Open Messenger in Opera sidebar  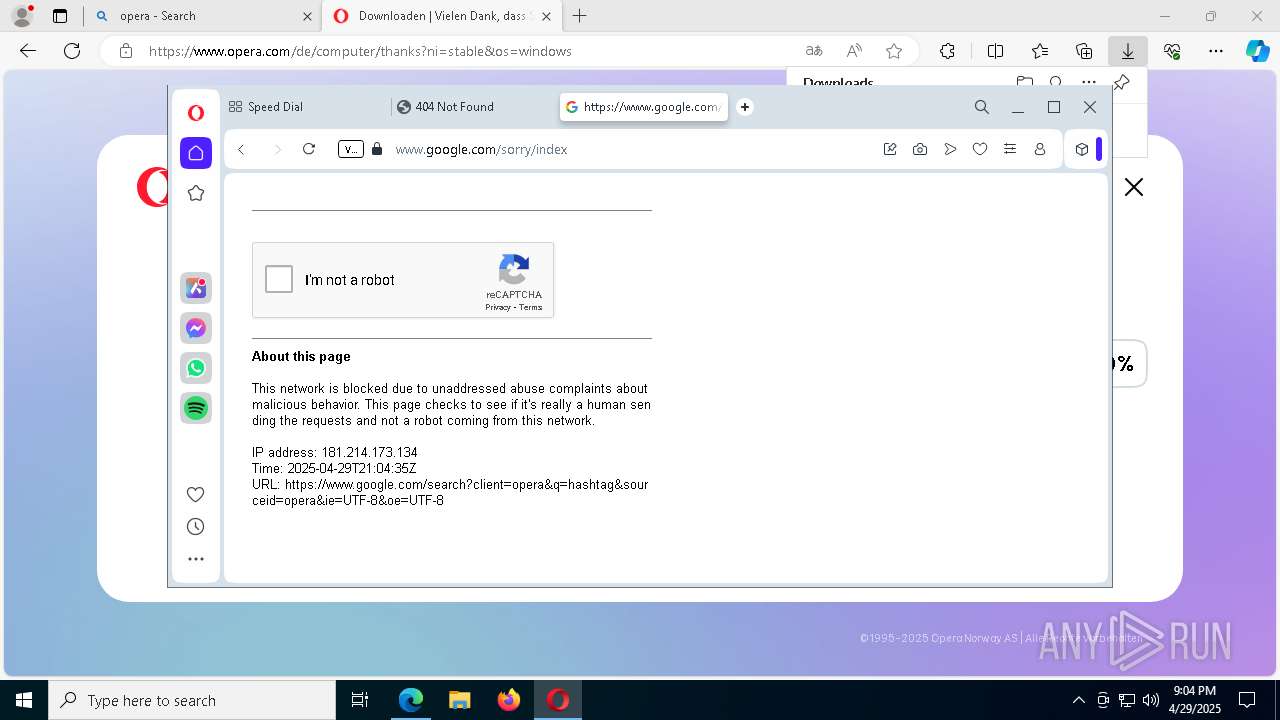point(196,328)
